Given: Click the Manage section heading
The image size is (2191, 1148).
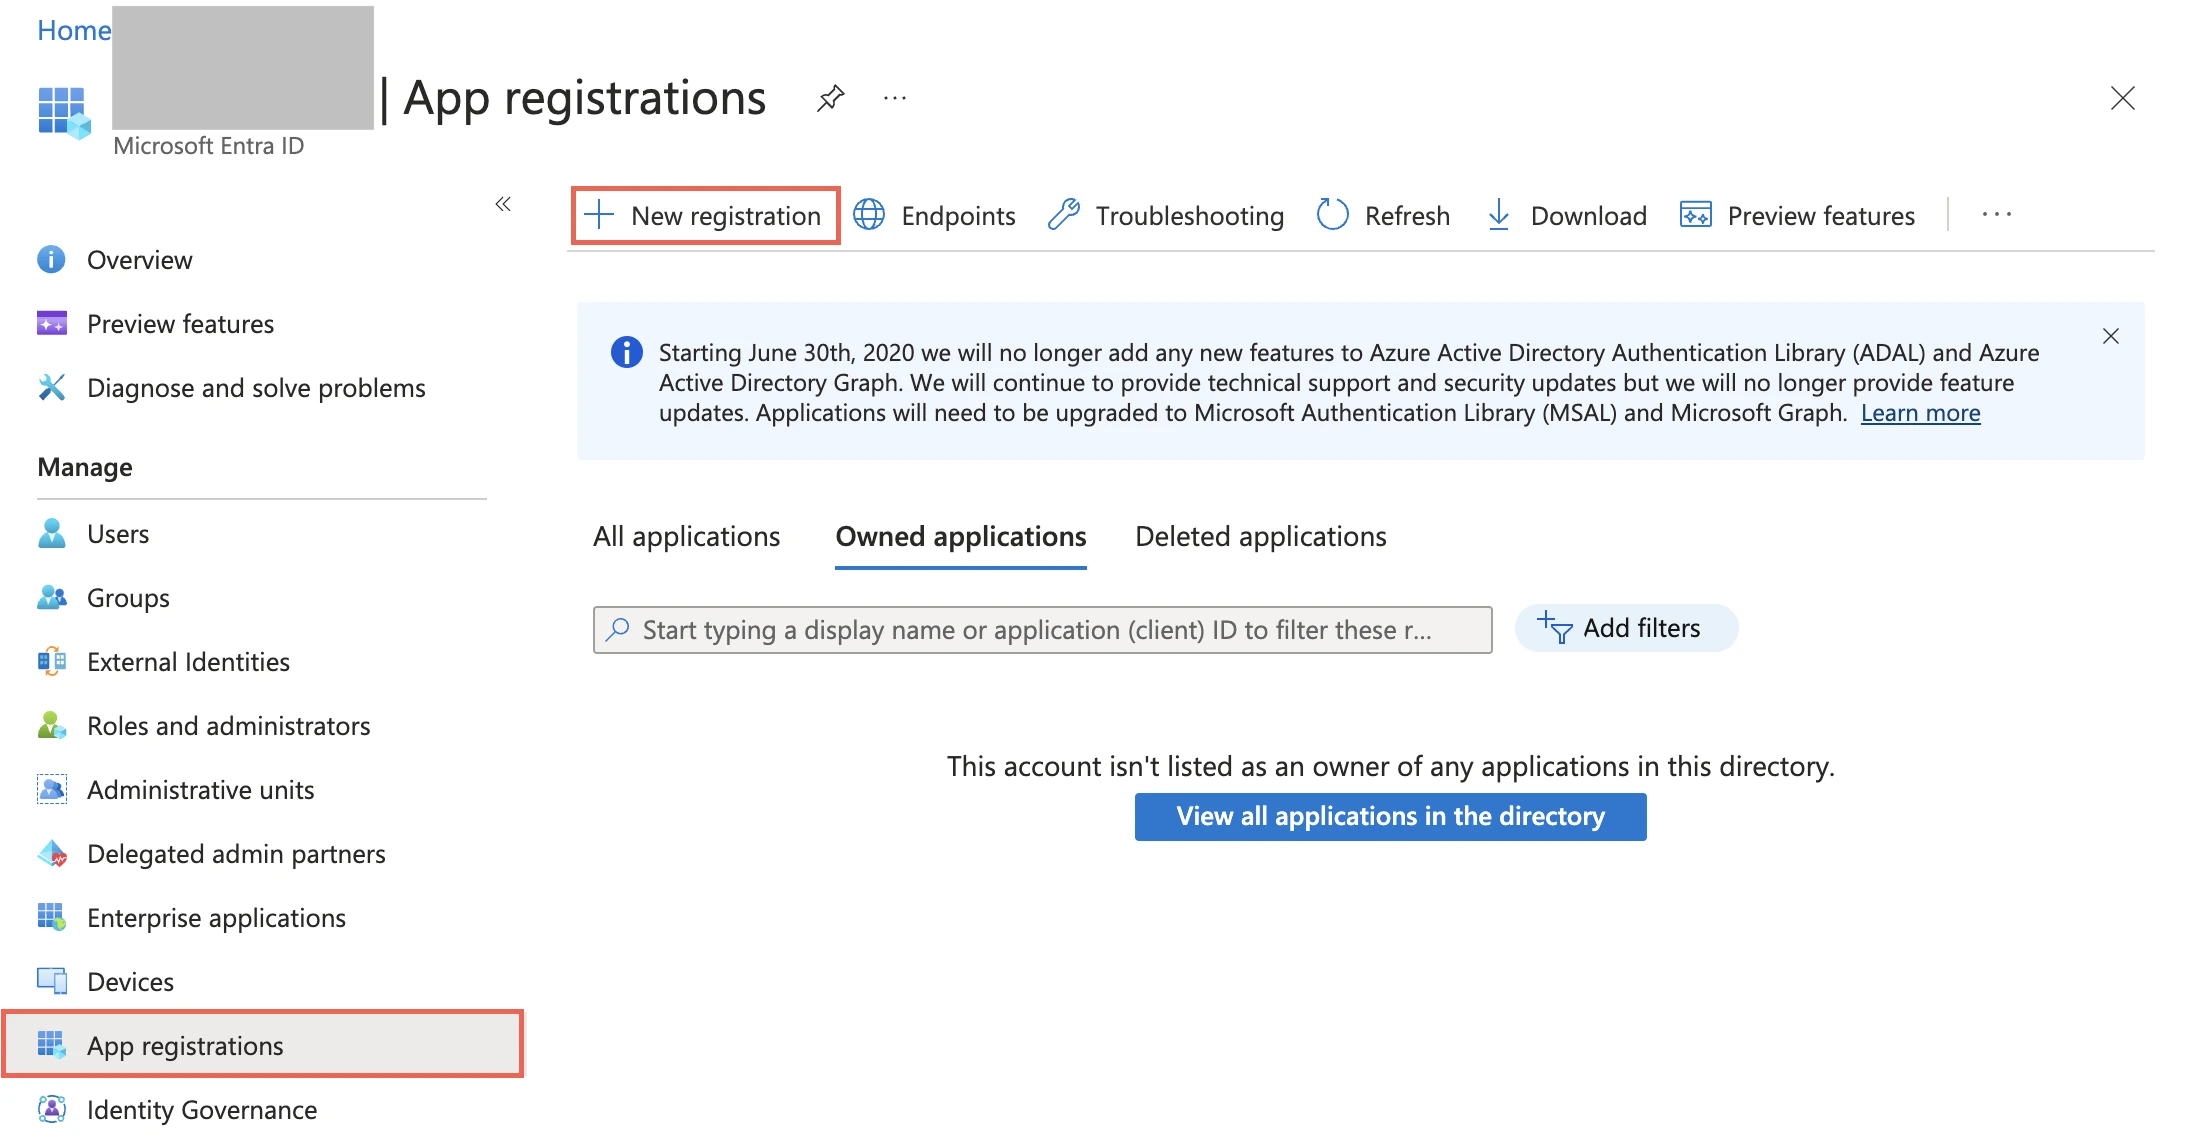Looking at the screenshot, I should [85, 468].
